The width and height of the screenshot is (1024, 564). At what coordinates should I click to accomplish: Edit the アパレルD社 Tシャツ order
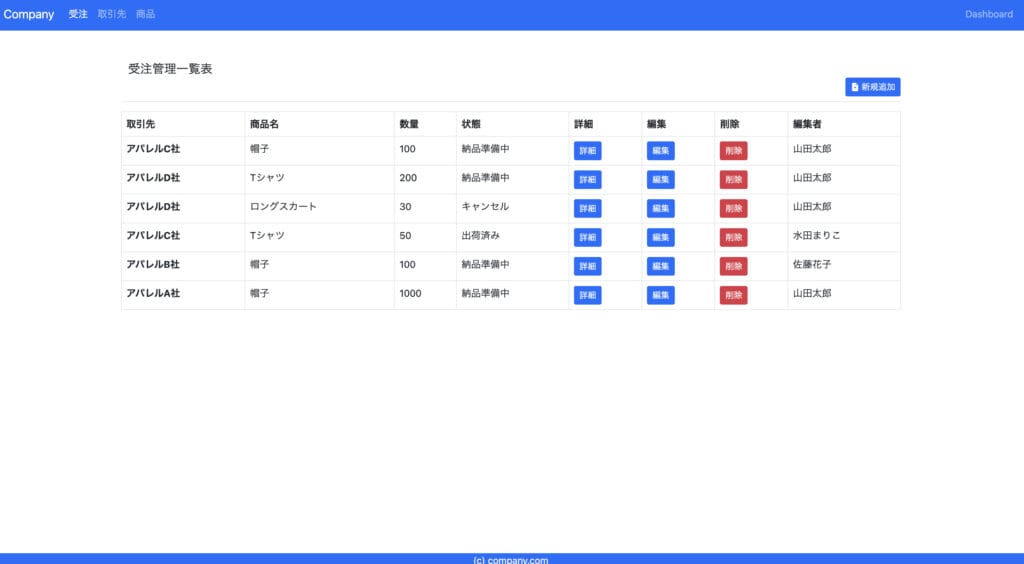click(x=660, y=179)
